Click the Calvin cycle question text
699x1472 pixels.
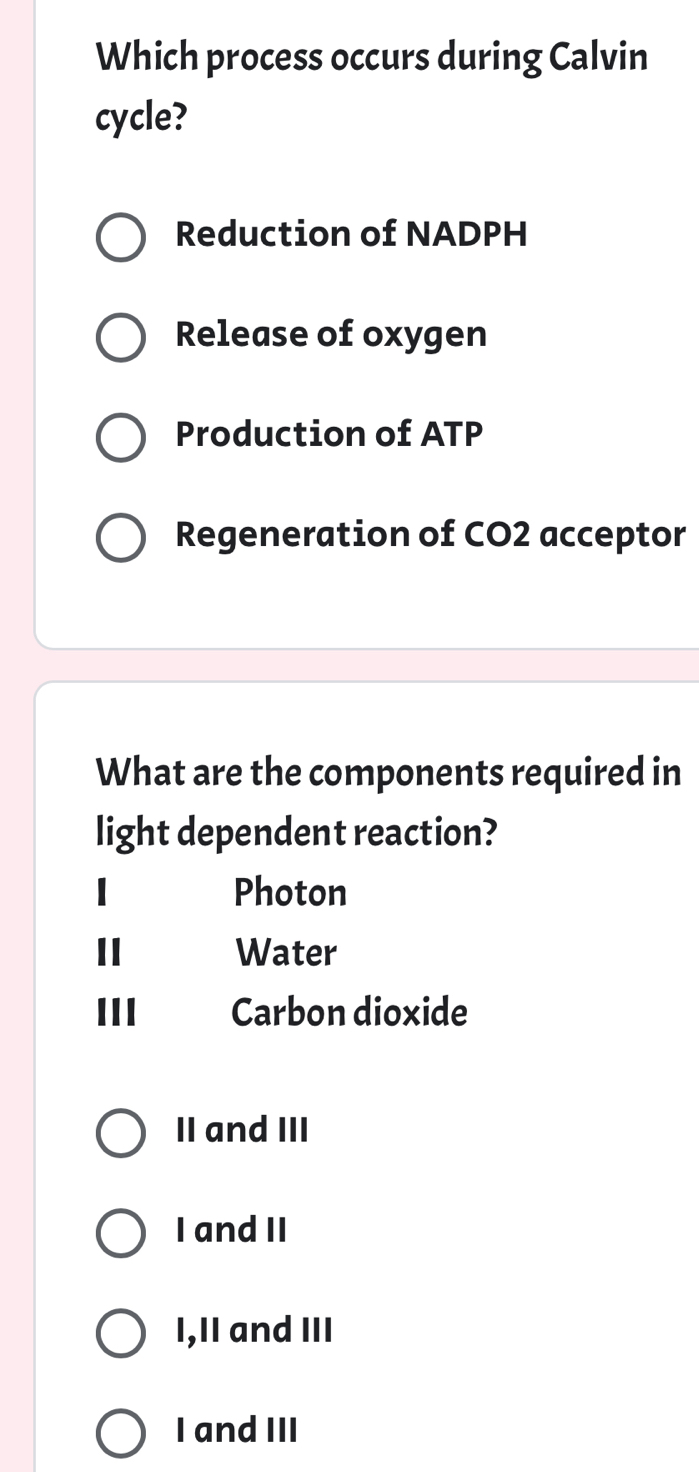(x=370, y=85)
